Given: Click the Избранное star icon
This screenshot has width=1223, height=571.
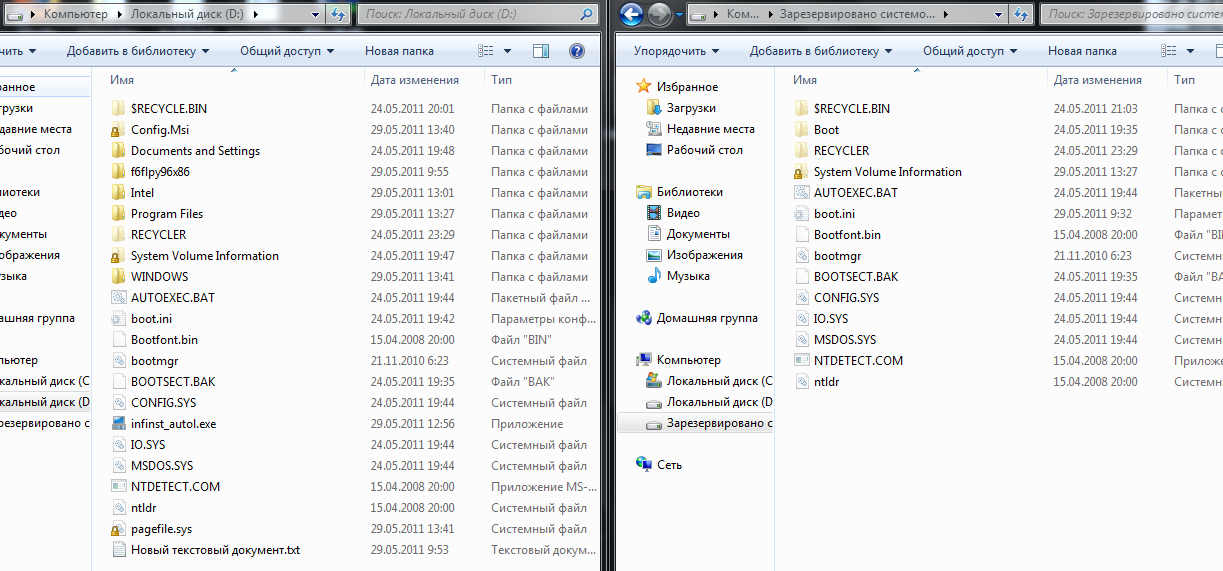Looking at the screenshot, I should pos(645,87).
